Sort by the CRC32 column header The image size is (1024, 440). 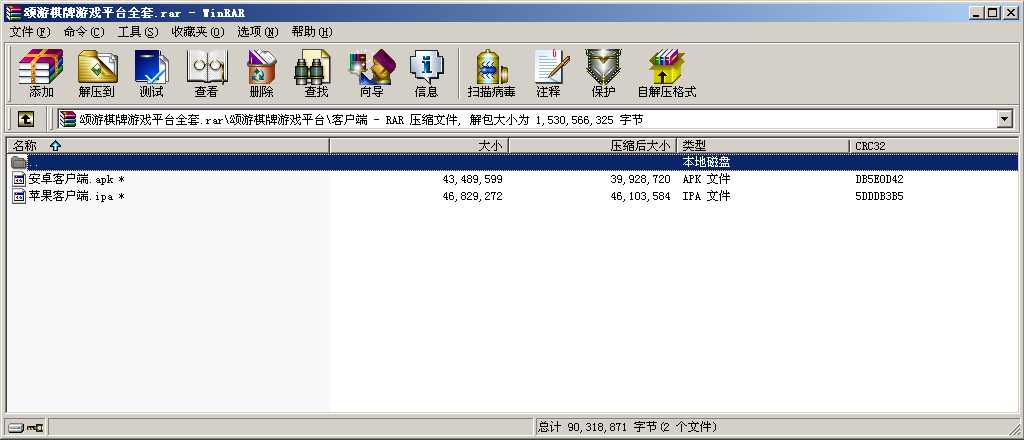tap(934, 146)
